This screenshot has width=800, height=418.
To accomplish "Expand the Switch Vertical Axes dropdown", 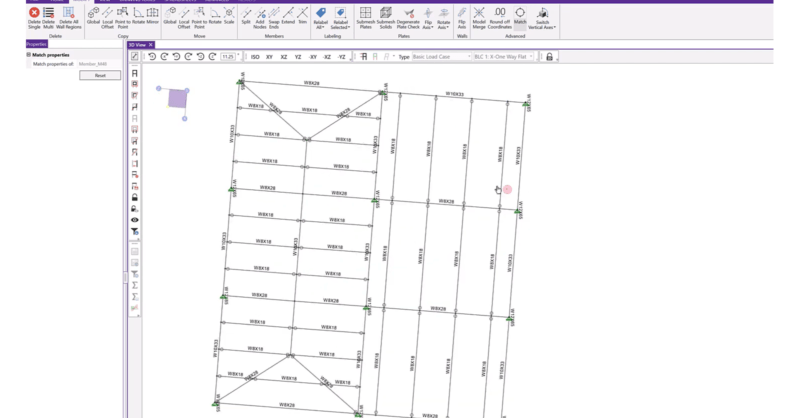I will pos(543,20).
